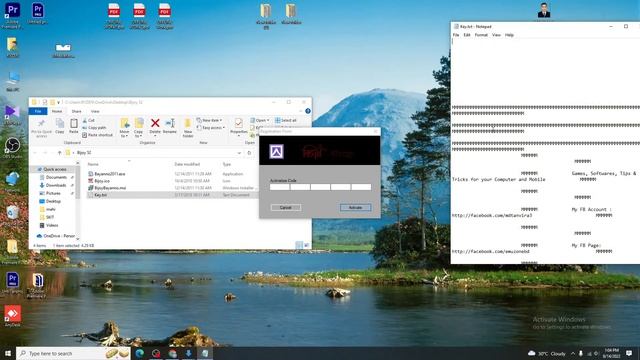Select Downloads in navigation pane

pyautogui.click(x=56, y=185)
